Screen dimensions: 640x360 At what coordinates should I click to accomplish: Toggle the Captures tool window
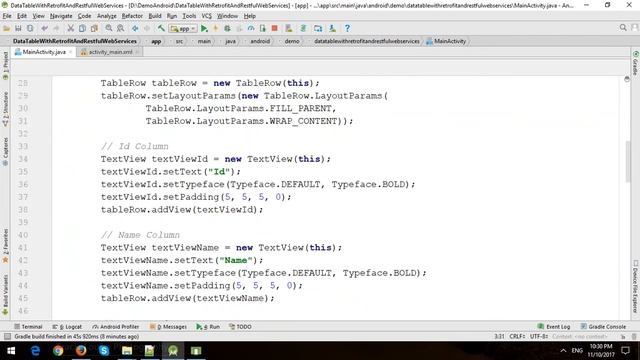pyautogui.click(x=5, y=151)
